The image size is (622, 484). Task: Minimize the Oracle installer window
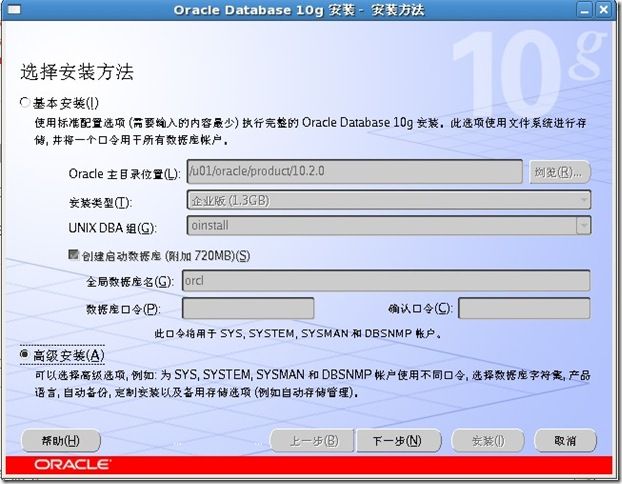coord(584,10)
